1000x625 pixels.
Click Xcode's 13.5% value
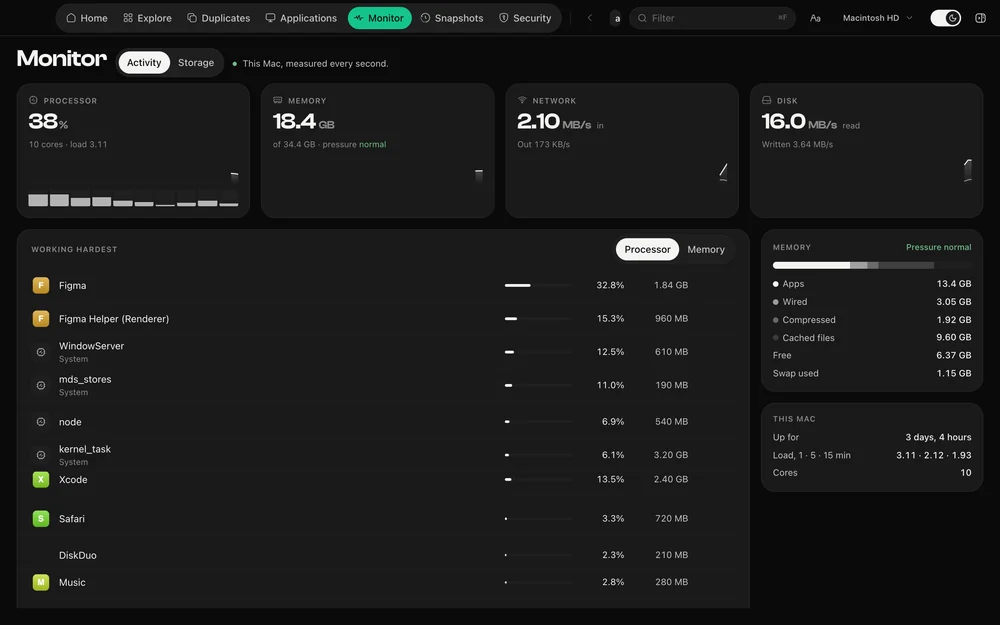click(x=610, y=479)
